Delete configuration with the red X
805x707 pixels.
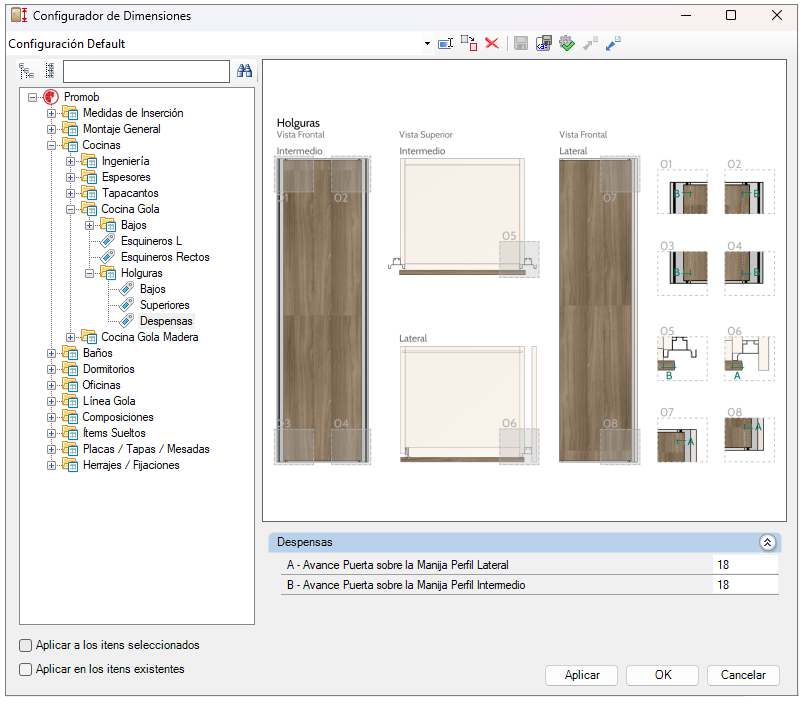[491, 43]
